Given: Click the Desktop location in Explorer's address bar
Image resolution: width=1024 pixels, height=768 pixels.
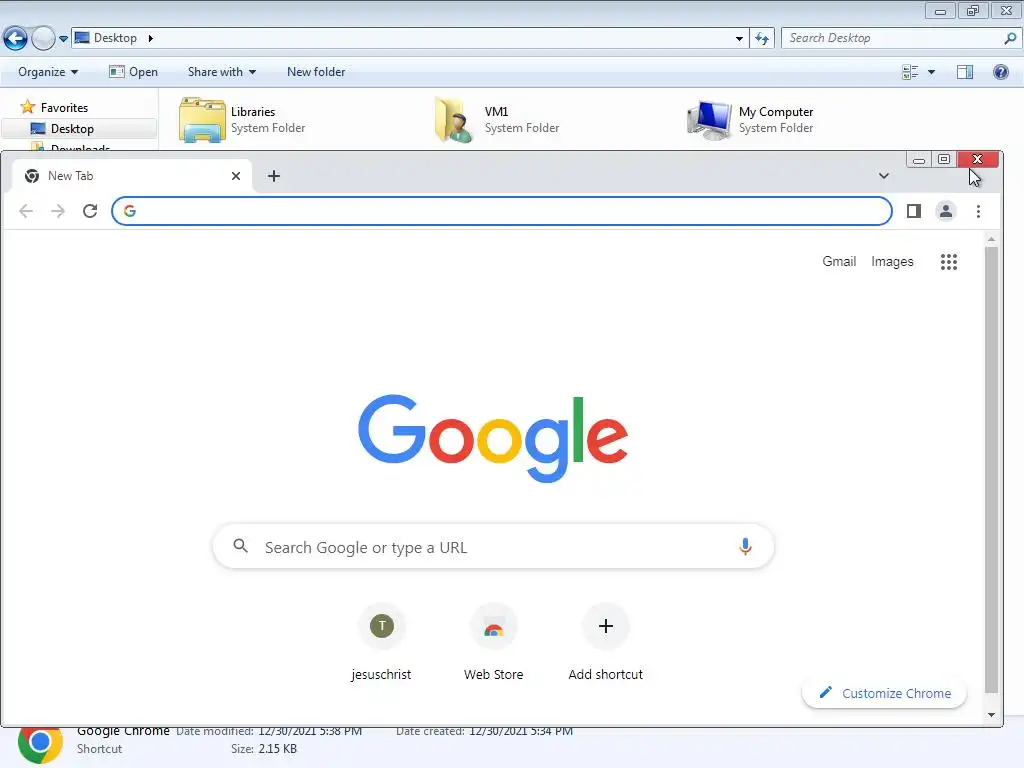Looking at the screenshot, I should (115, 38).
